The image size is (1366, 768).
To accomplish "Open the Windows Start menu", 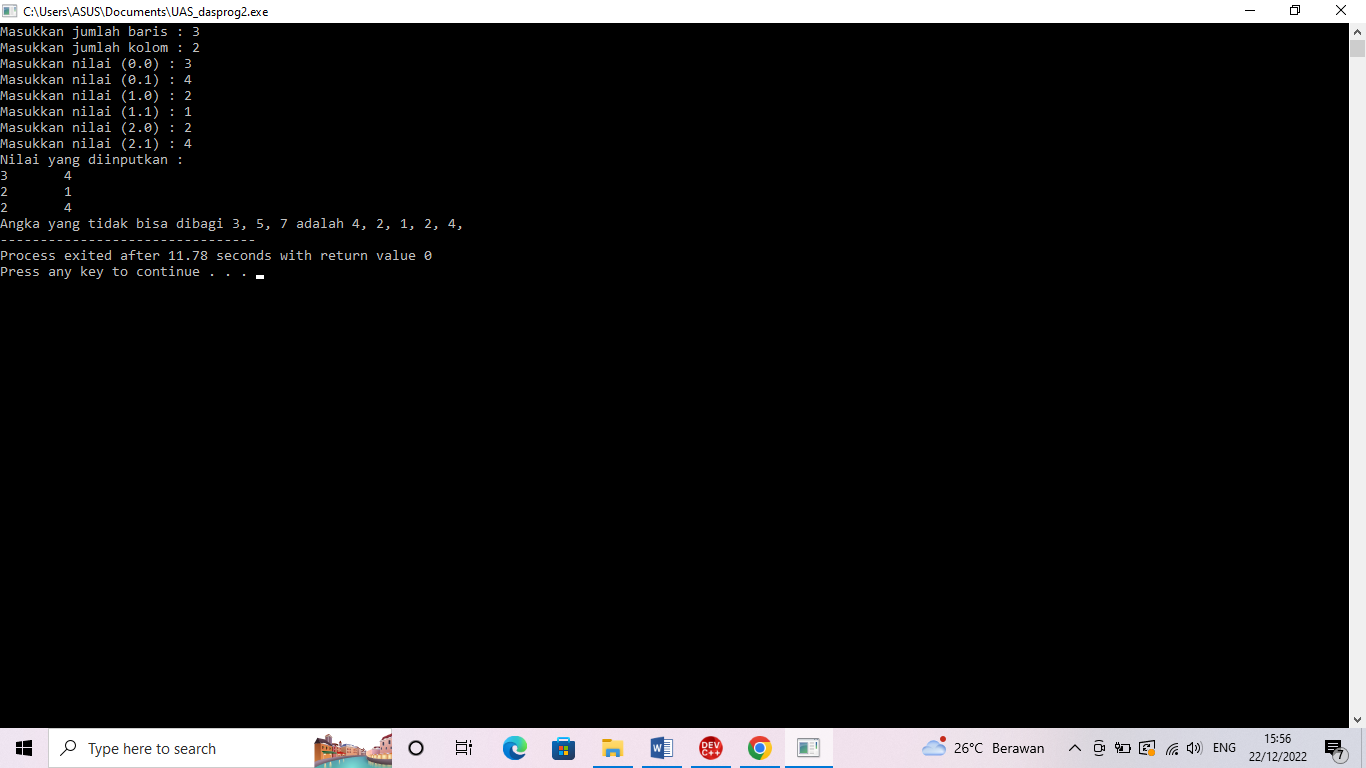I will (24, 748).
